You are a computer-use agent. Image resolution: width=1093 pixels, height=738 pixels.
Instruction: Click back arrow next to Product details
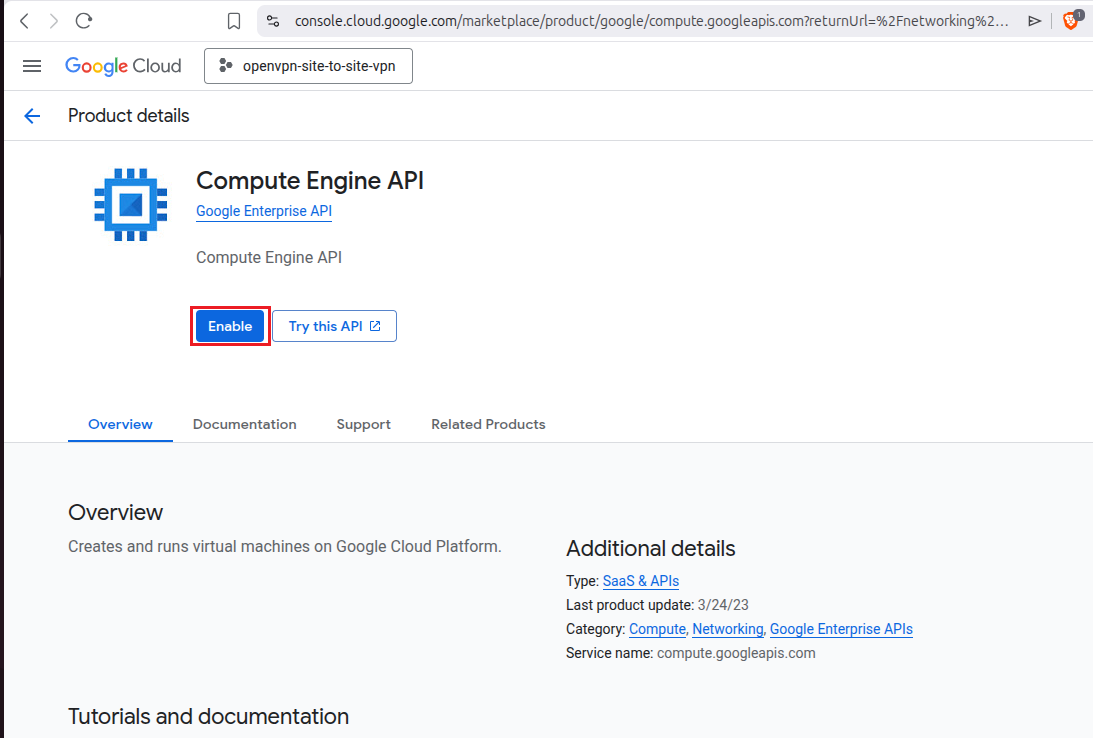[32, 116]
